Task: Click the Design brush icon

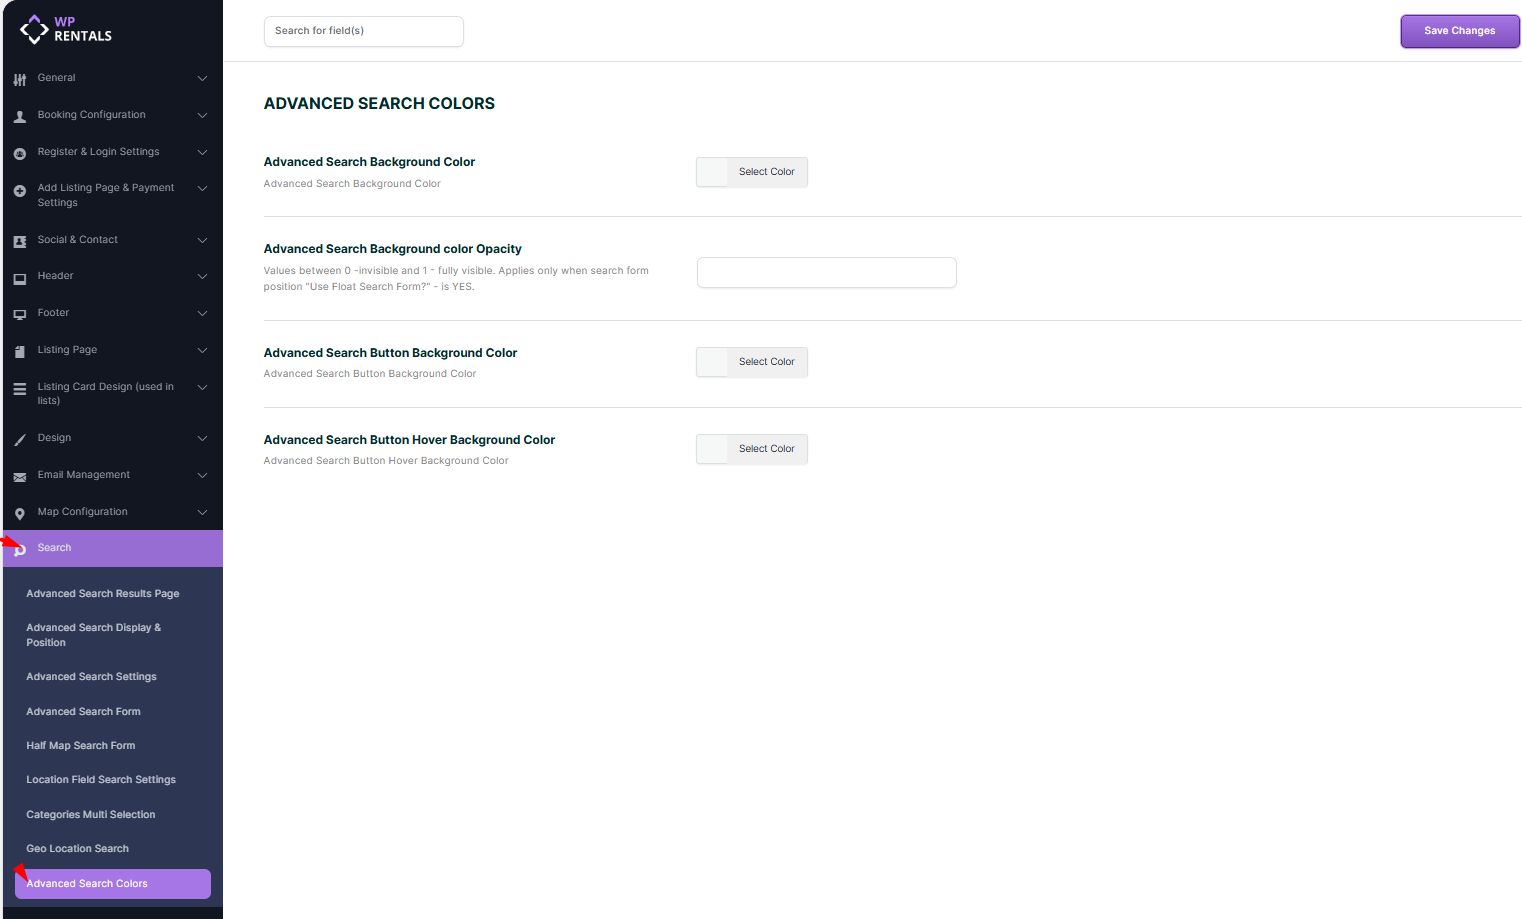Action: pyautogui.click(x=20, y=439)
